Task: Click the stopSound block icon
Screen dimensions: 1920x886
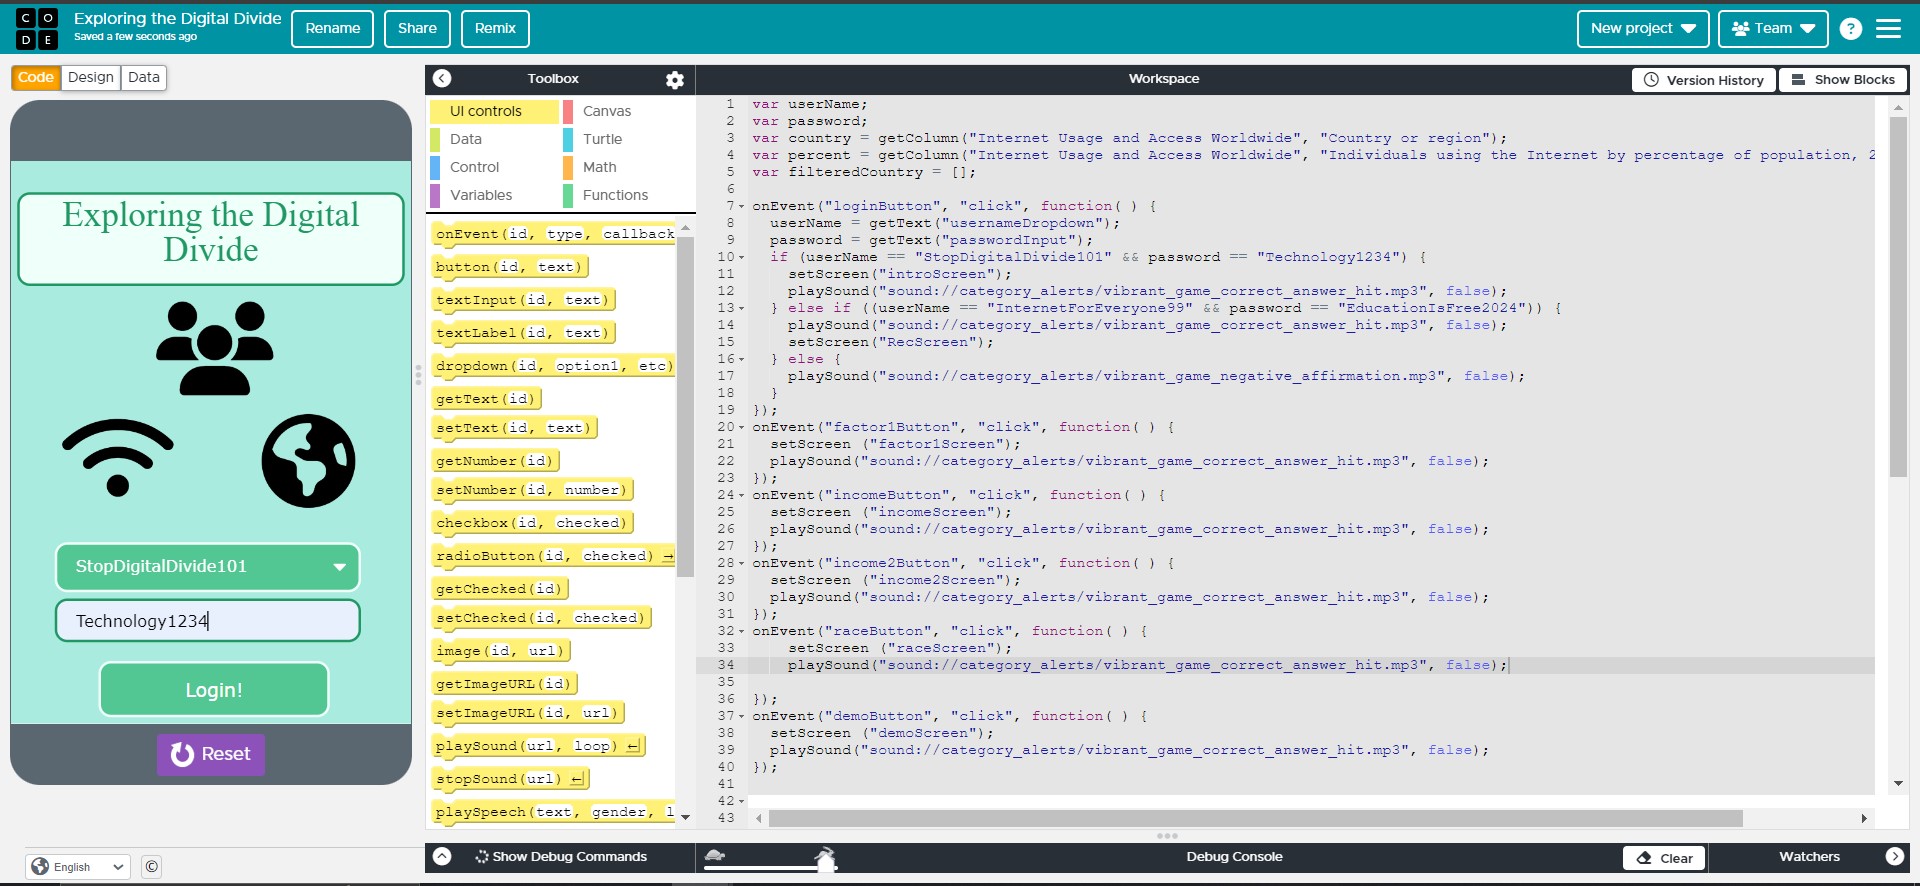Action: pos(577,779)
